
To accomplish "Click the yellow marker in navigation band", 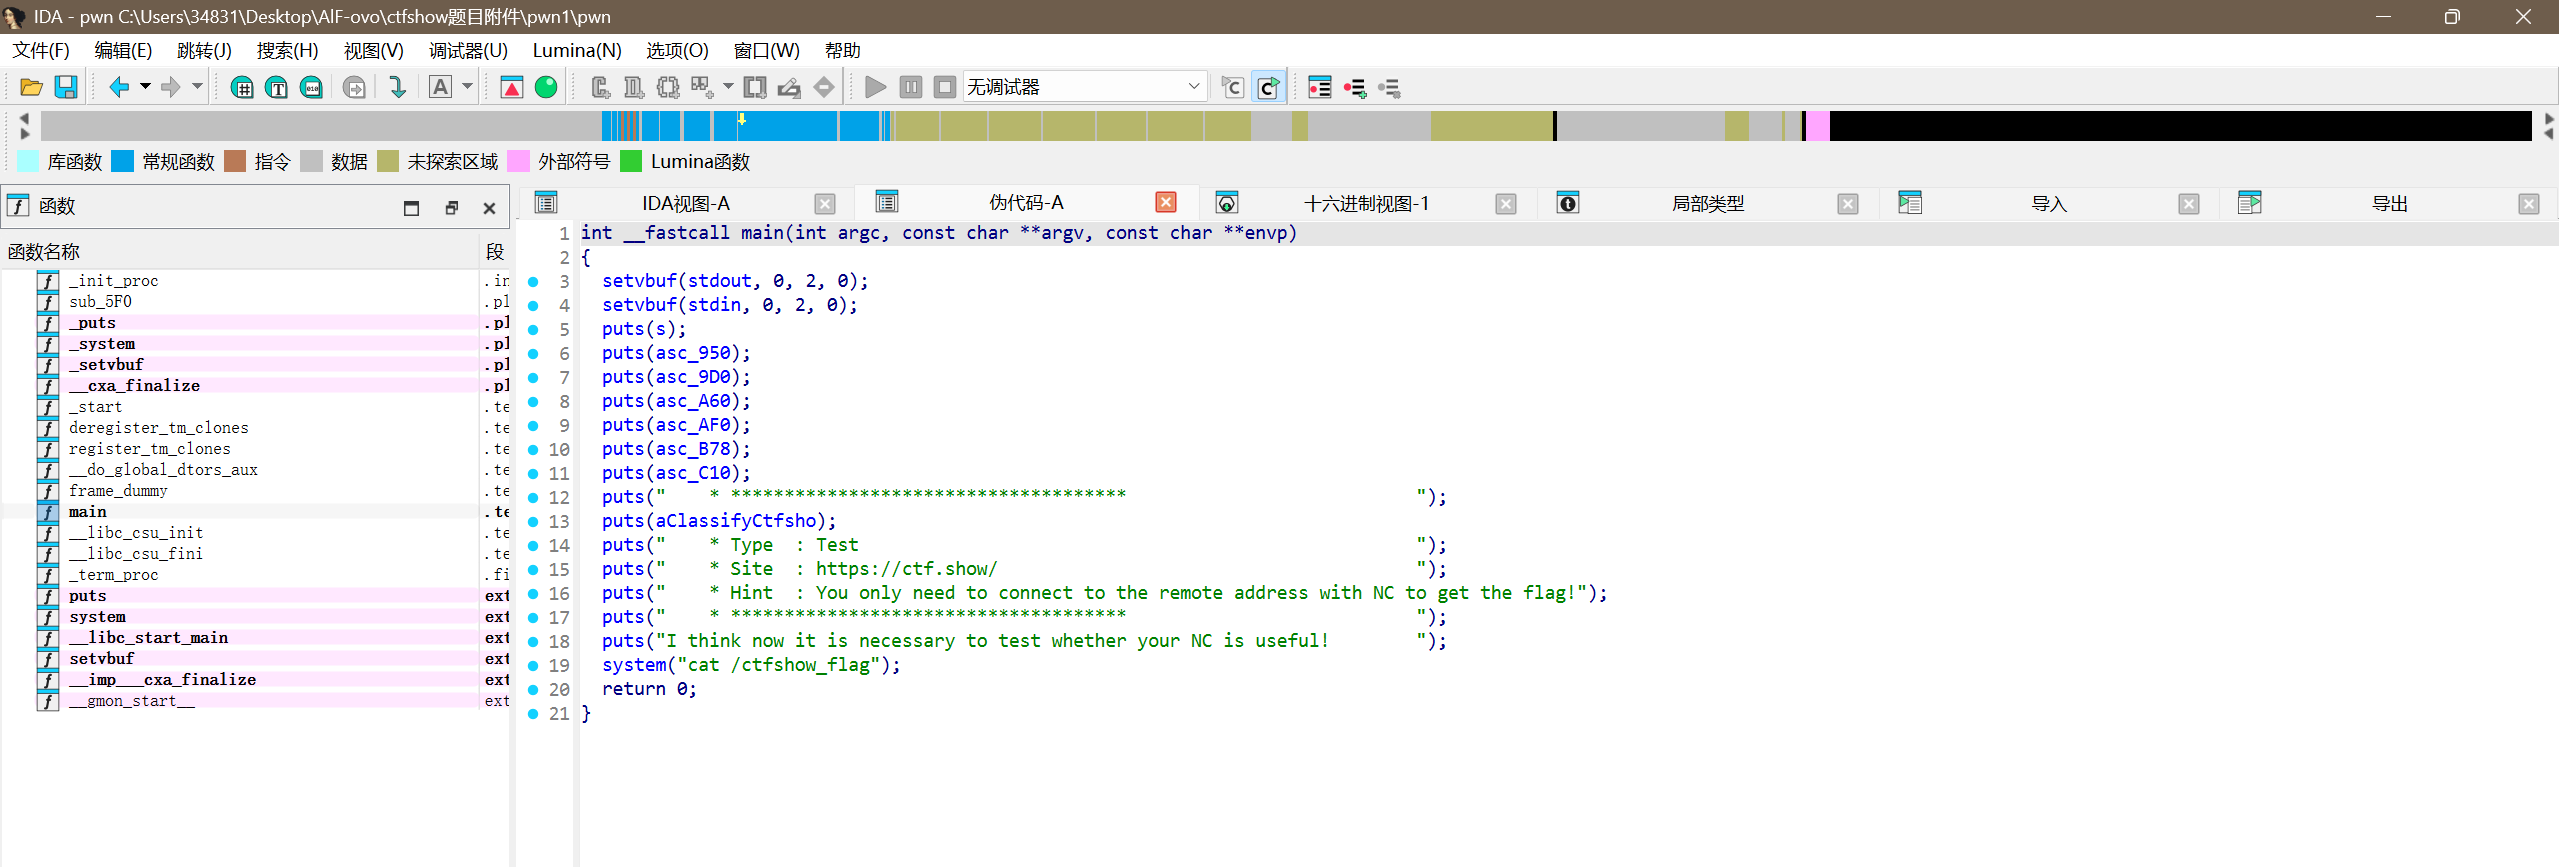I will (742, 119).
